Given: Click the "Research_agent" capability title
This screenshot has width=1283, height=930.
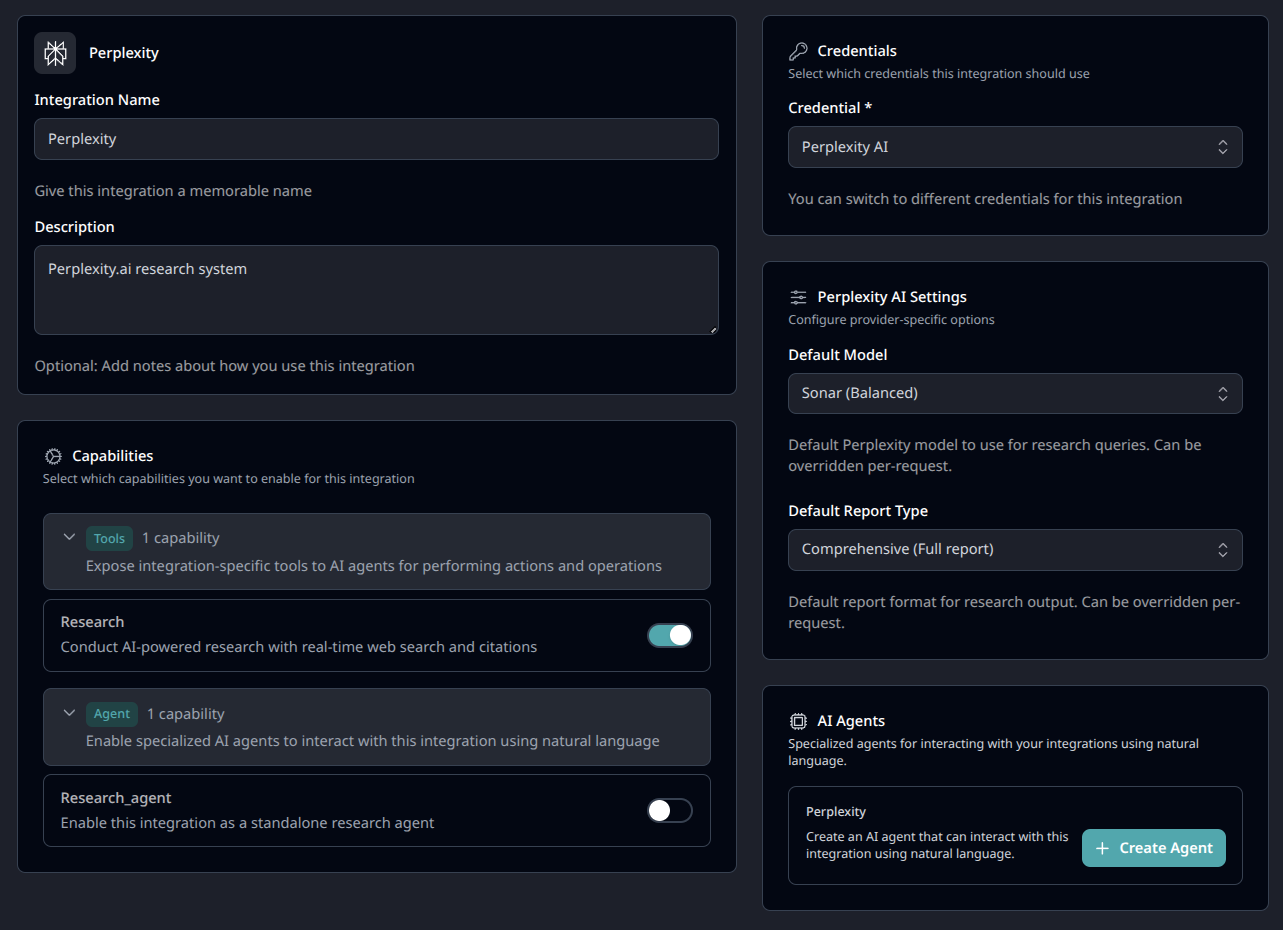Looking at the screenshot, I should click(116, 798).
